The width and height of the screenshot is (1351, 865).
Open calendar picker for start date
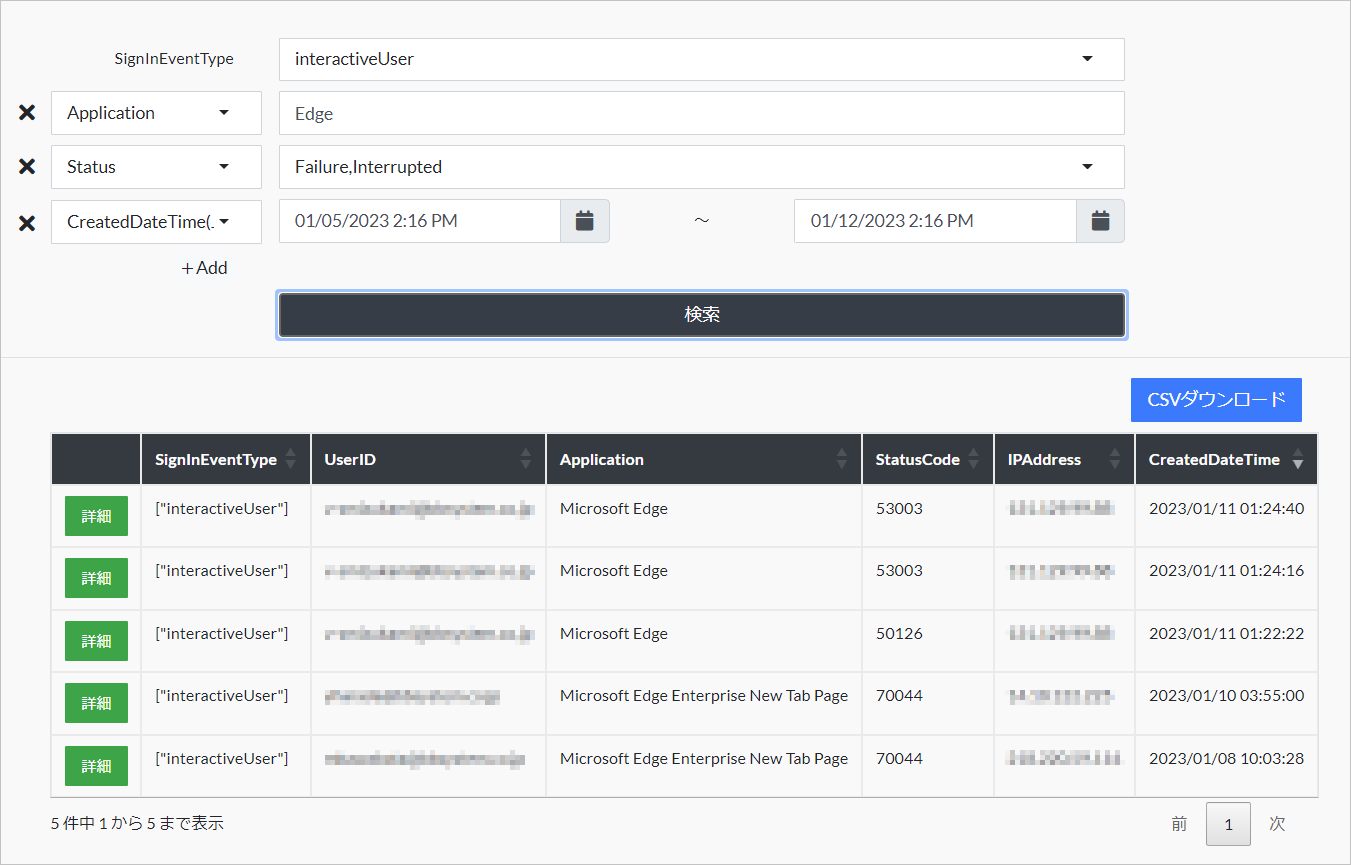tap(585, 221)
